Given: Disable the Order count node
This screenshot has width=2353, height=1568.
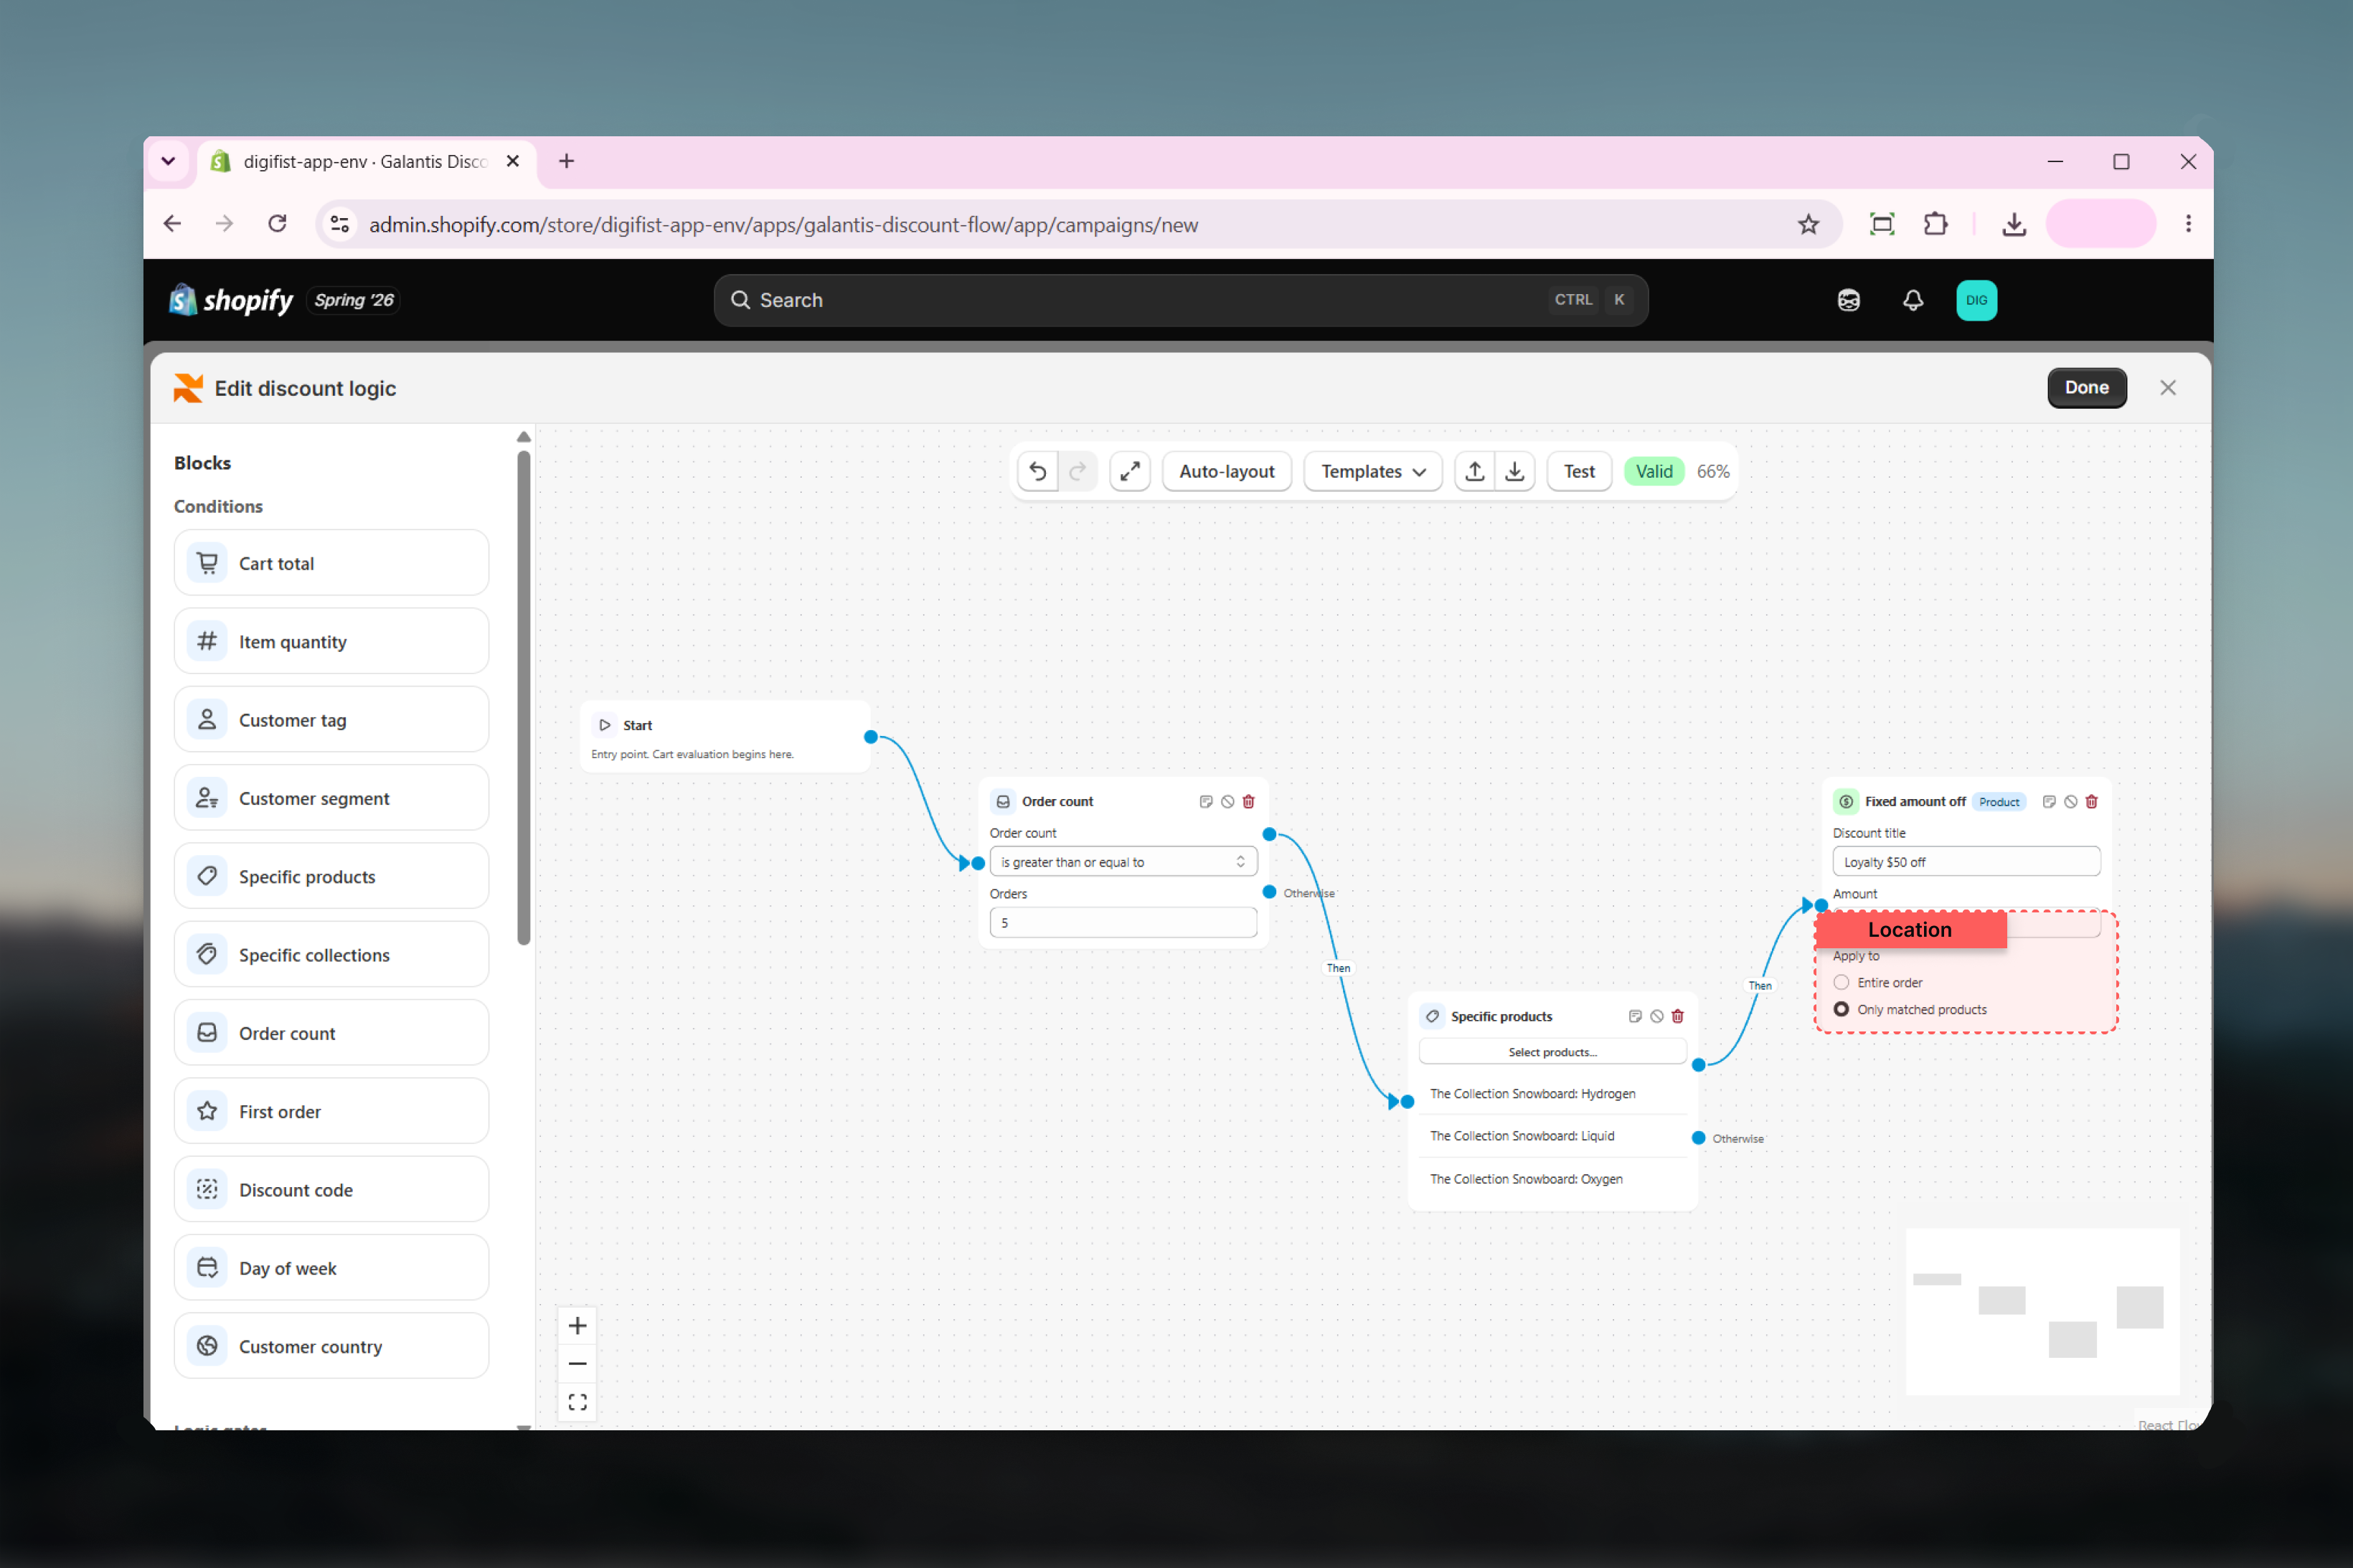Looking at the screenshot, I should [1227, 801].
